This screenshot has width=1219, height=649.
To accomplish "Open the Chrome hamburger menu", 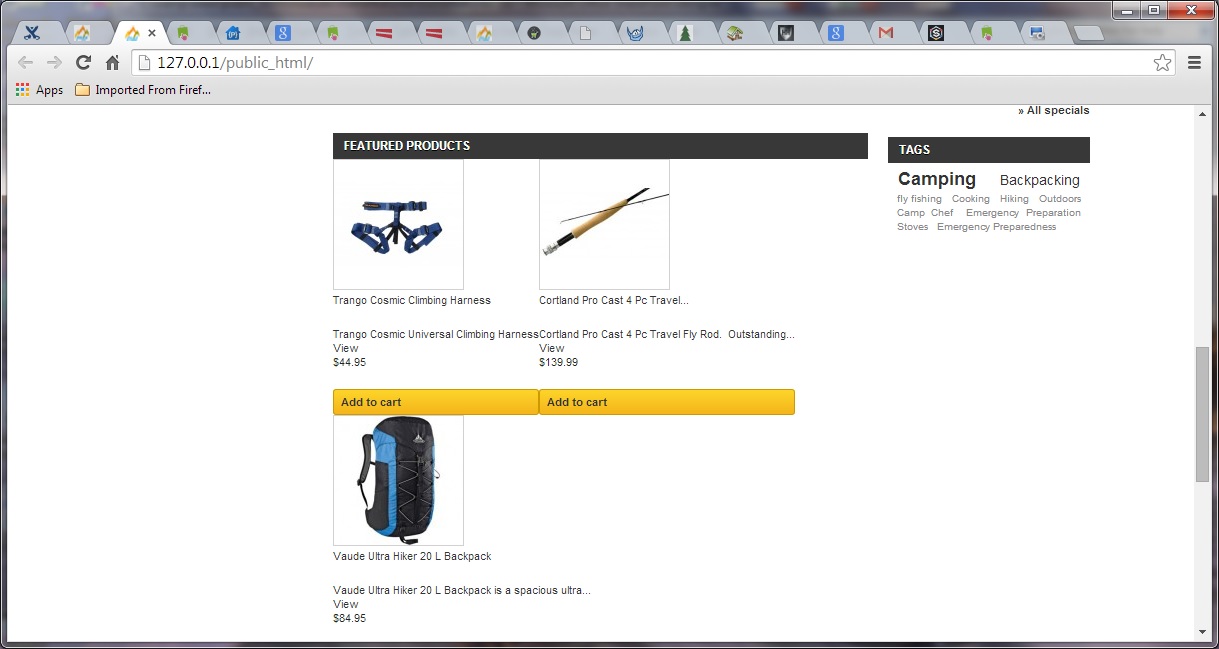I will coord(1194,63).
